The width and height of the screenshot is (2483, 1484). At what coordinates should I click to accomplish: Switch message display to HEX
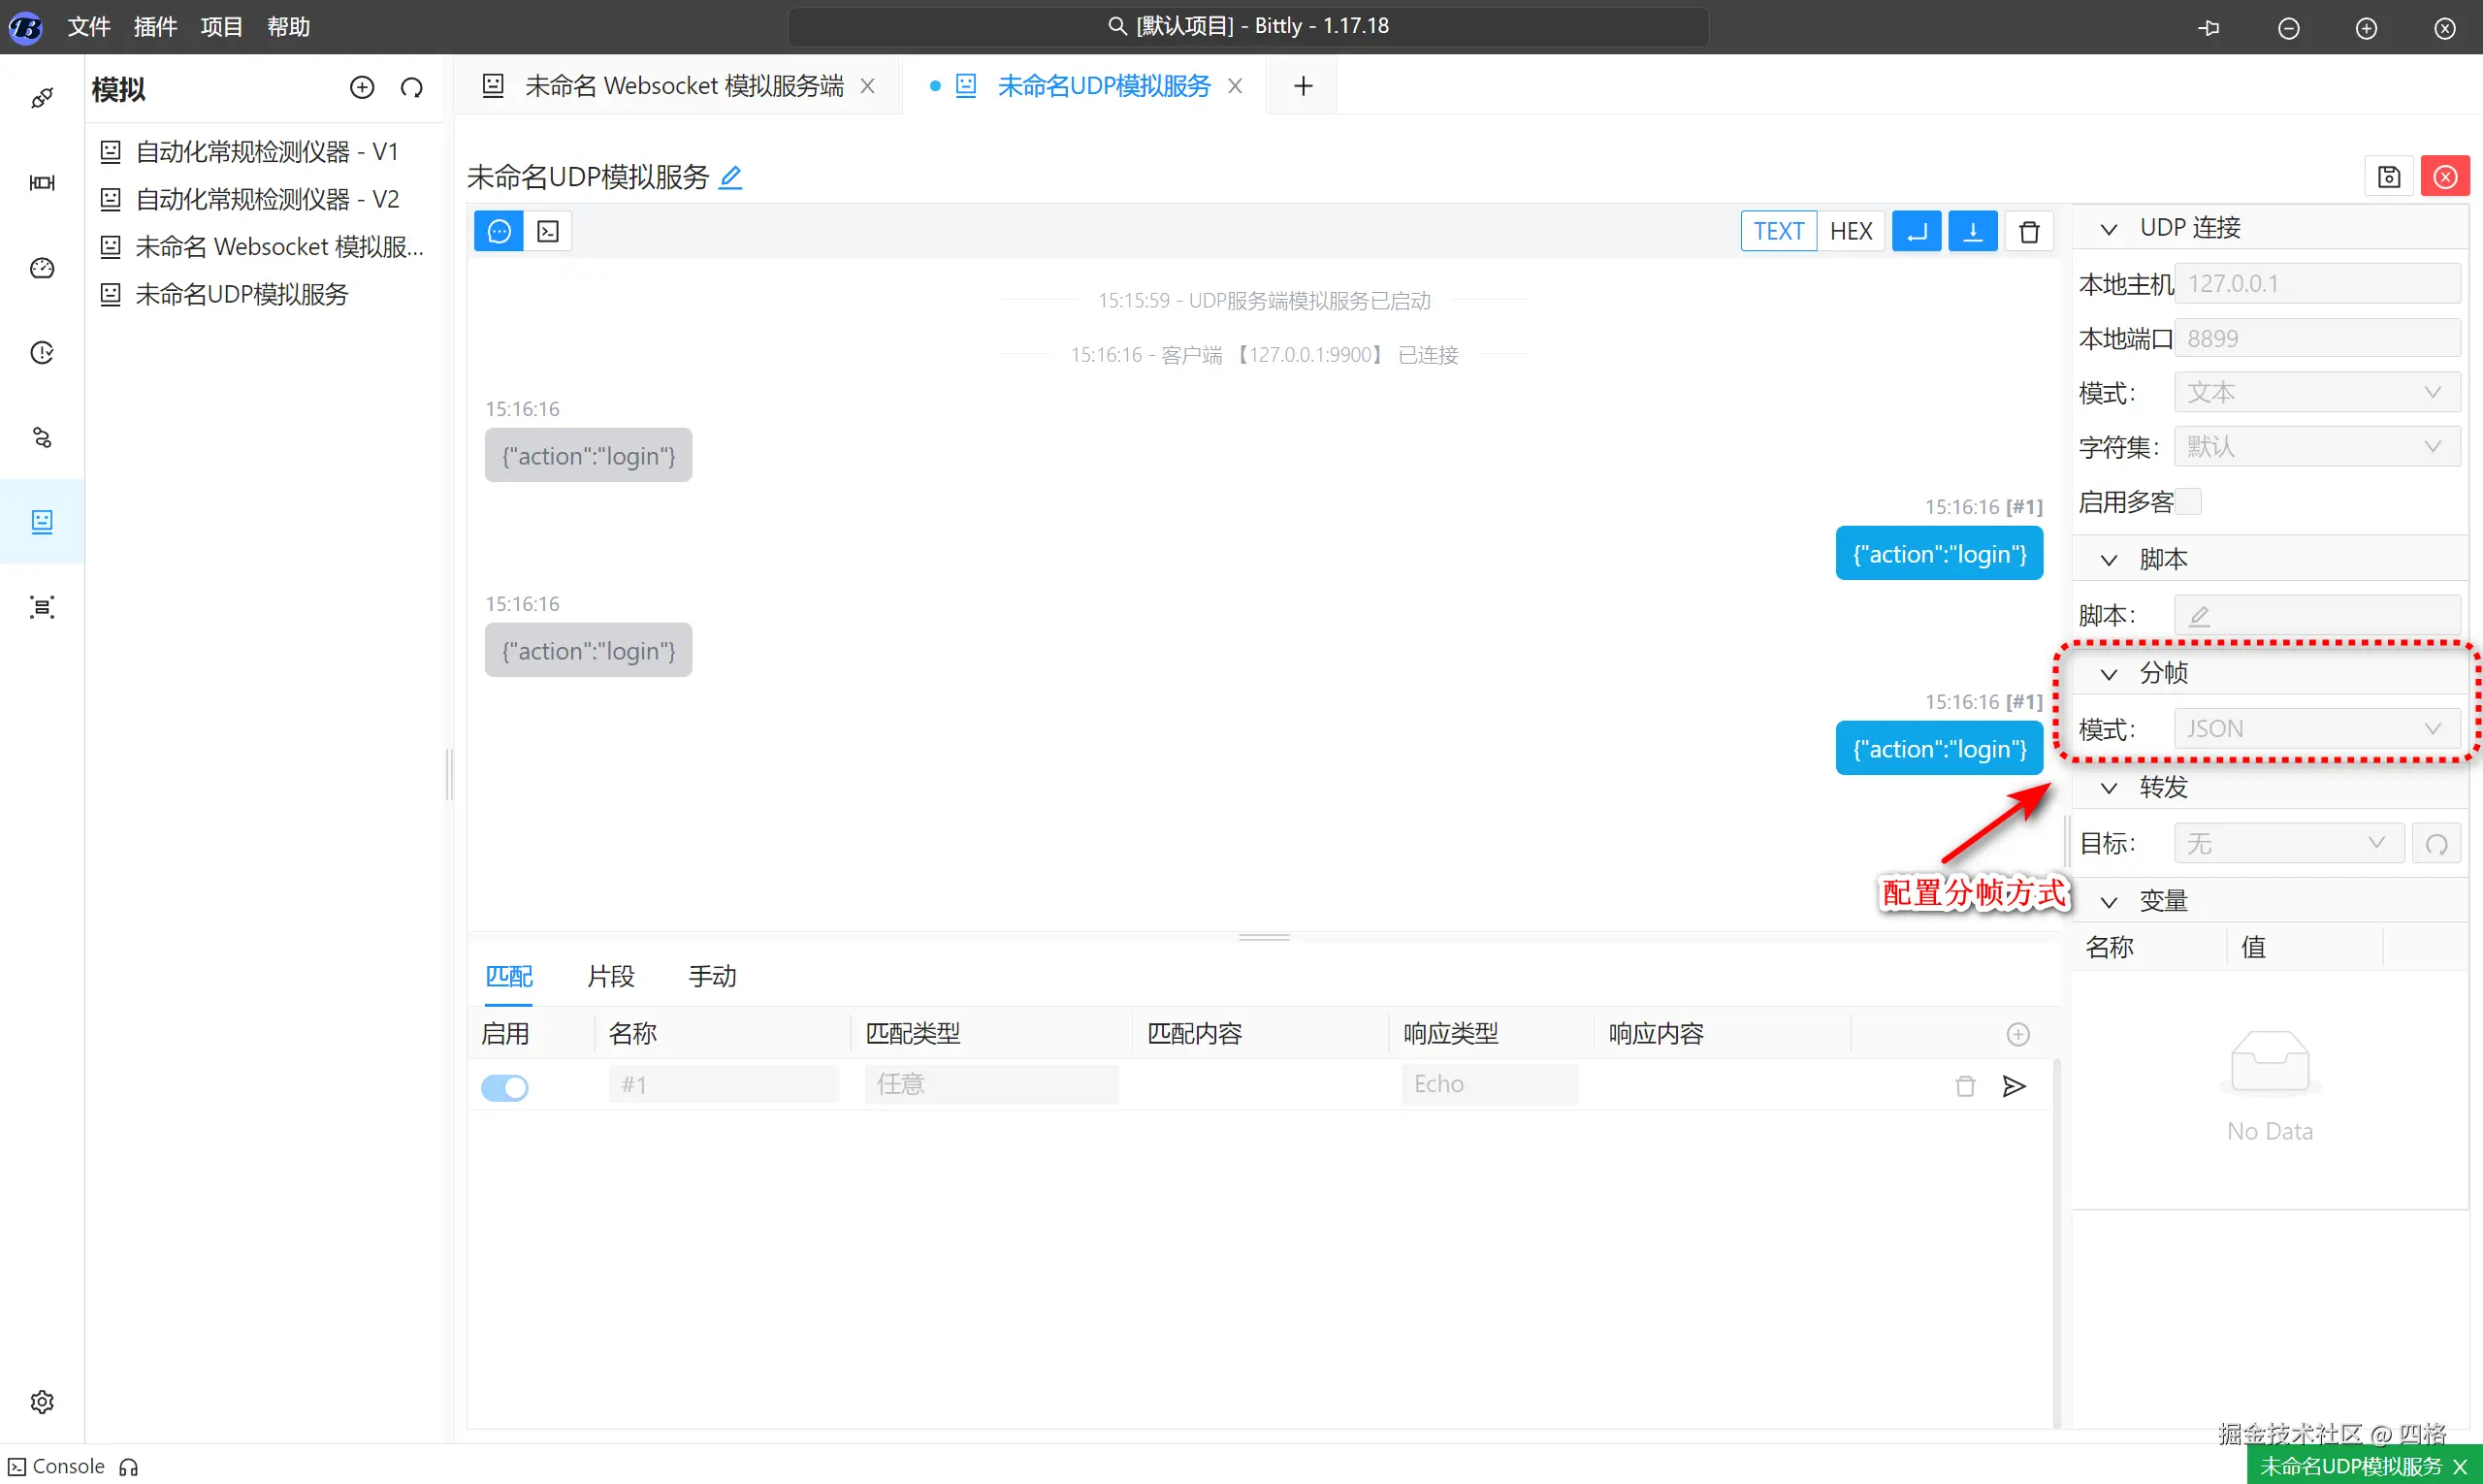[1850, 232]
